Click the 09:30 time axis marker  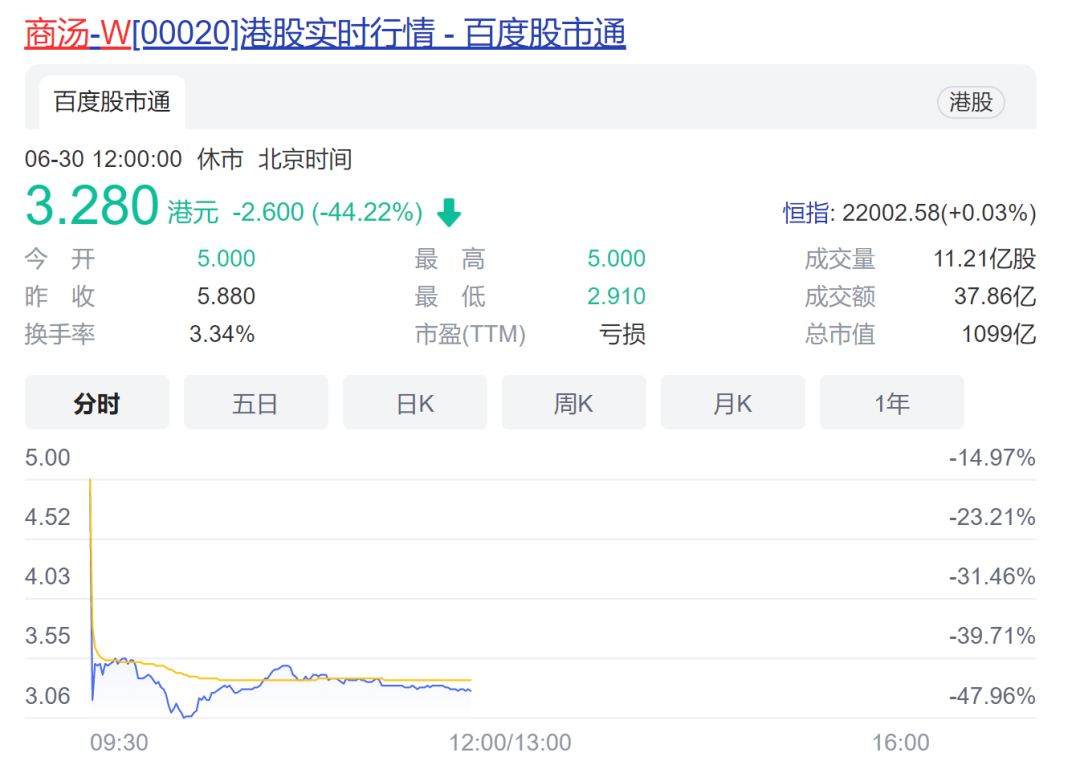(119, 742)
